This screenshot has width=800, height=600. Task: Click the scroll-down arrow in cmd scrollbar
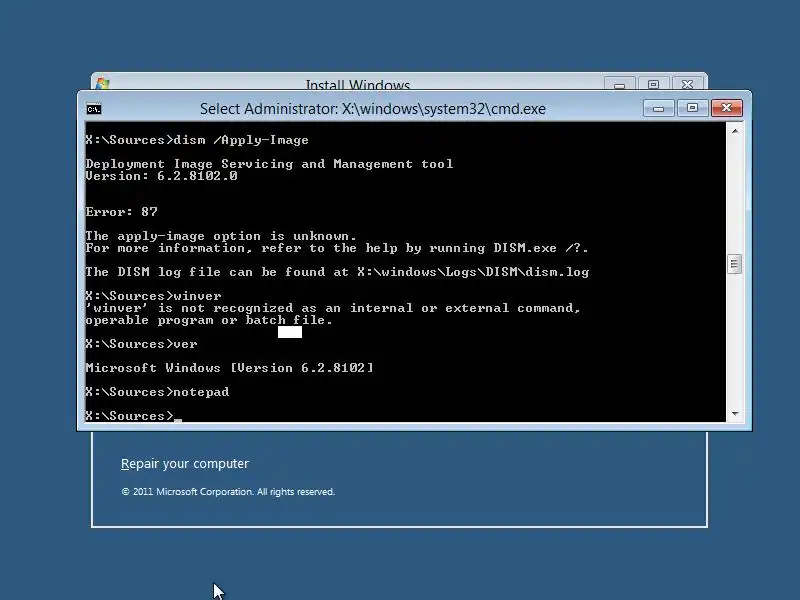pyautogui.click(x=735, y=414)
